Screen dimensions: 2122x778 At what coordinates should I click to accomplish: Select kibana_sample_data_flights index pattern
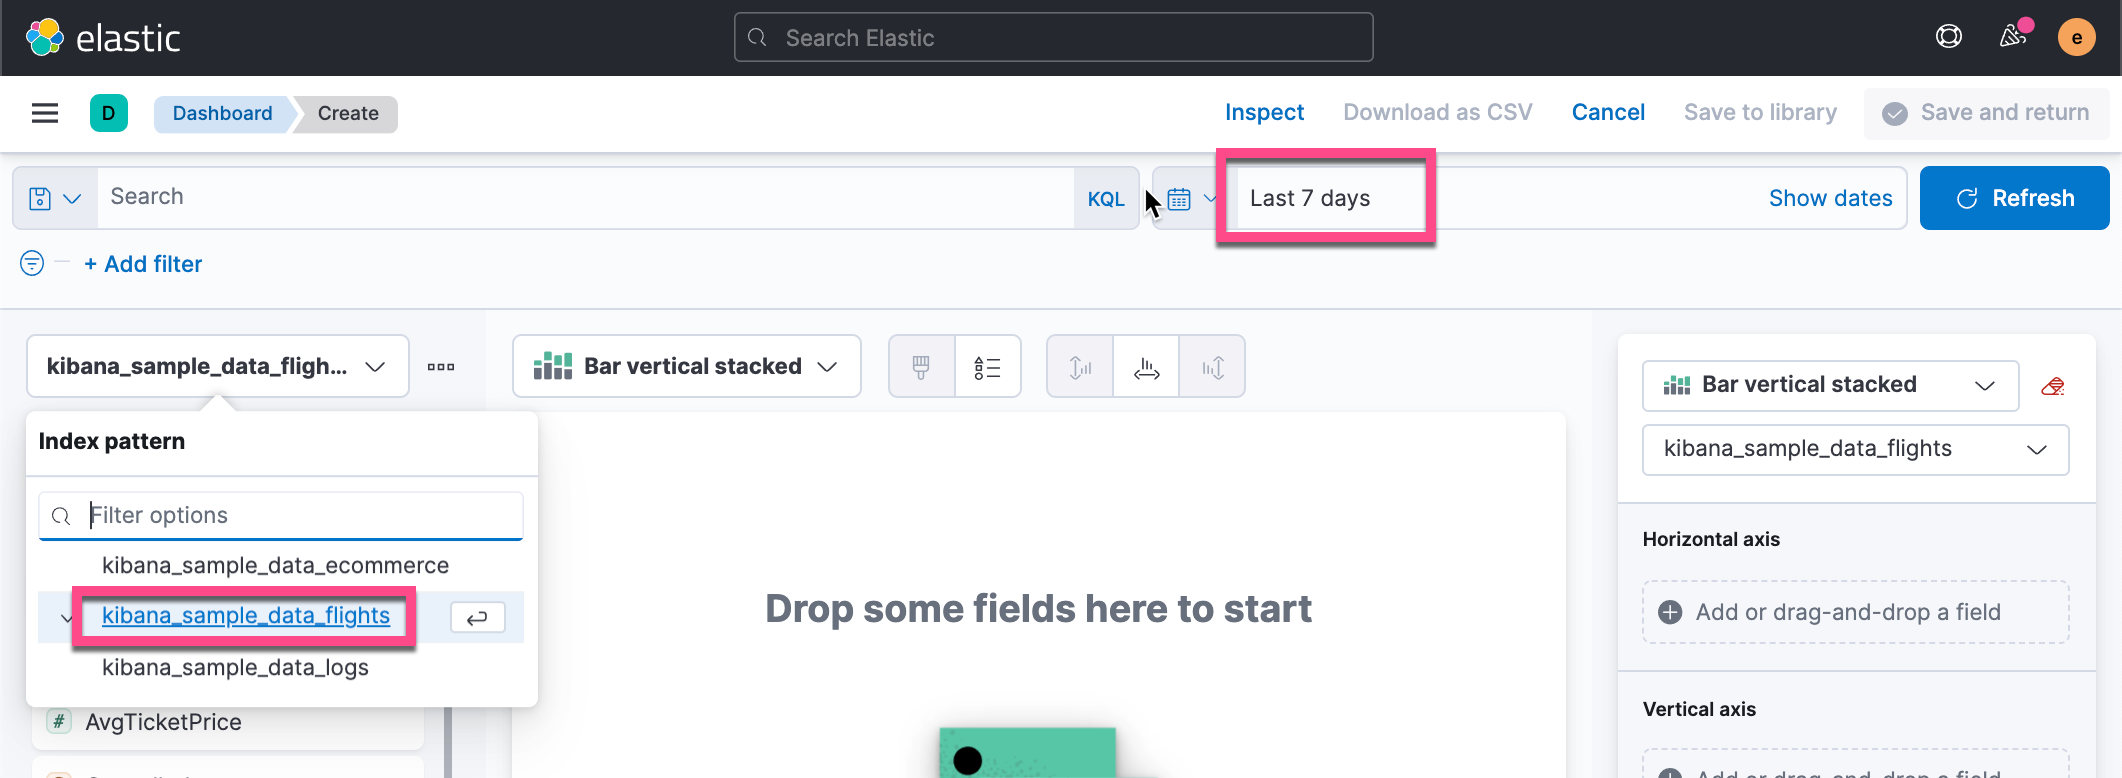coord(246,616)
